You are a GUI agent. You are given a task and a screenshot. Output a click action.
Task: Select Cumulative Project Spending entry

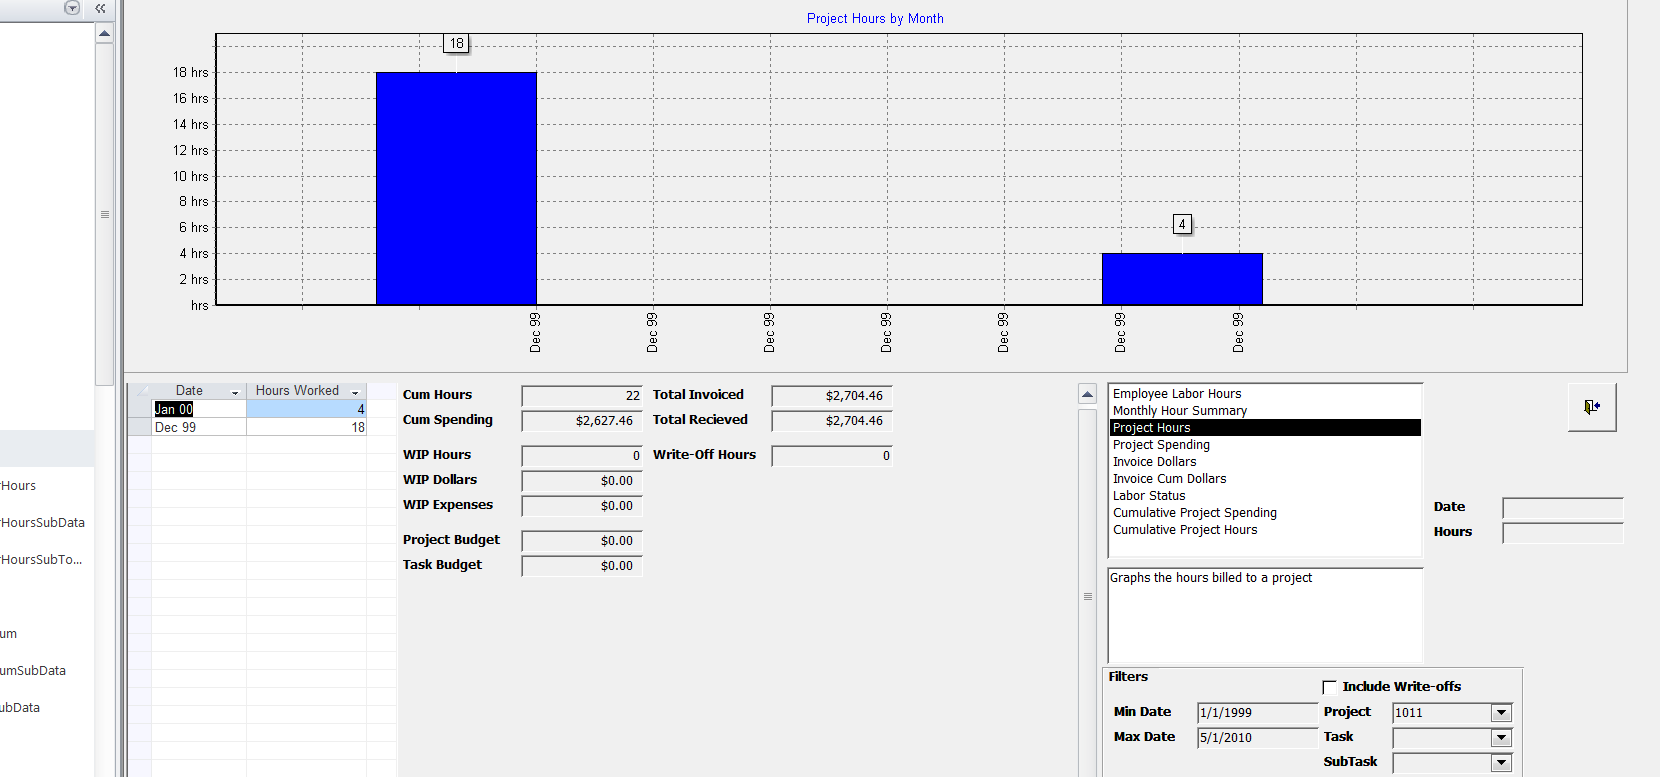1265,513
